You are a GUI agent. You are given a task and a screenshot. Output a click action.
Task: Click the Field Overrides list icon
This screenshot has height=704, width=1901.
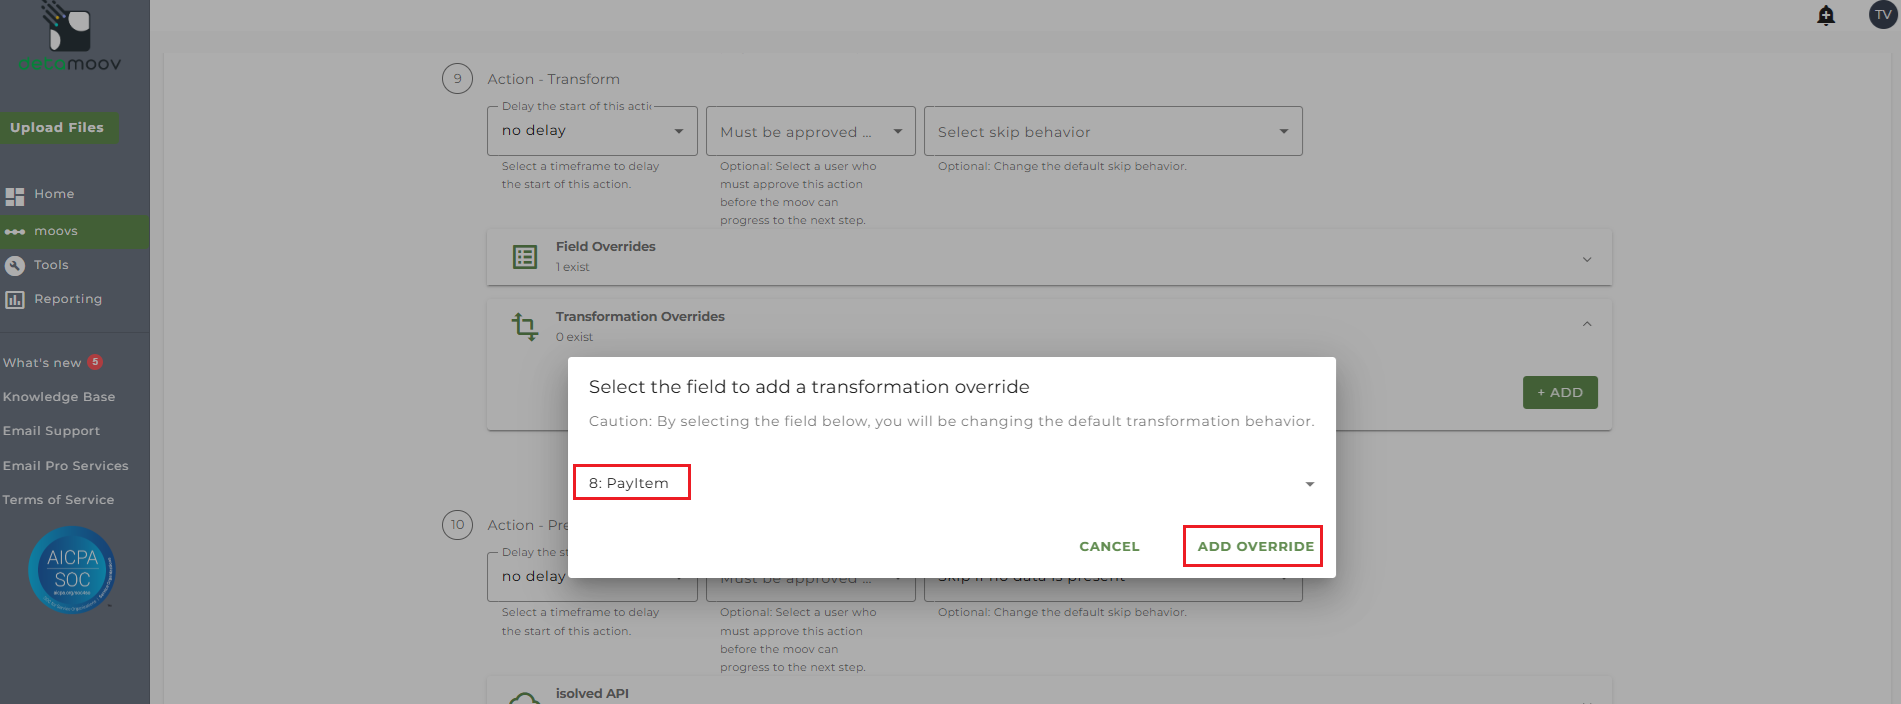pyautogui.click(x=525, y=257)
